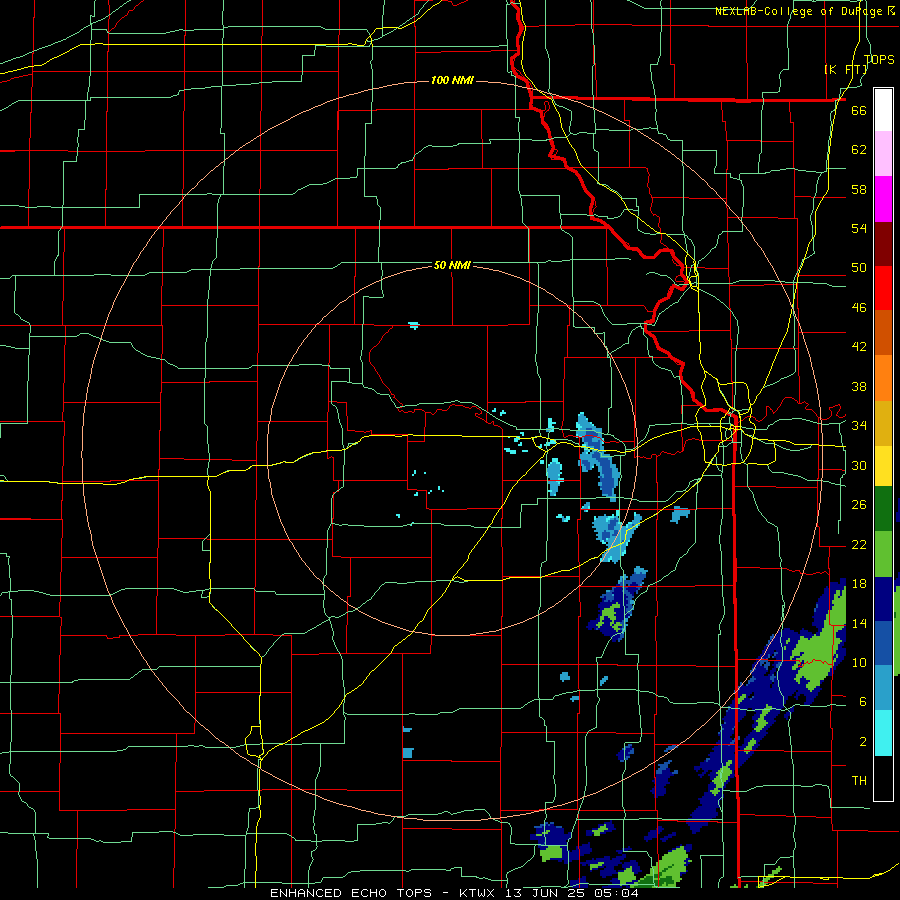Click the bright red legend swatch
Image resolution: width=900 pixels, height=900 pixels.
883,288
